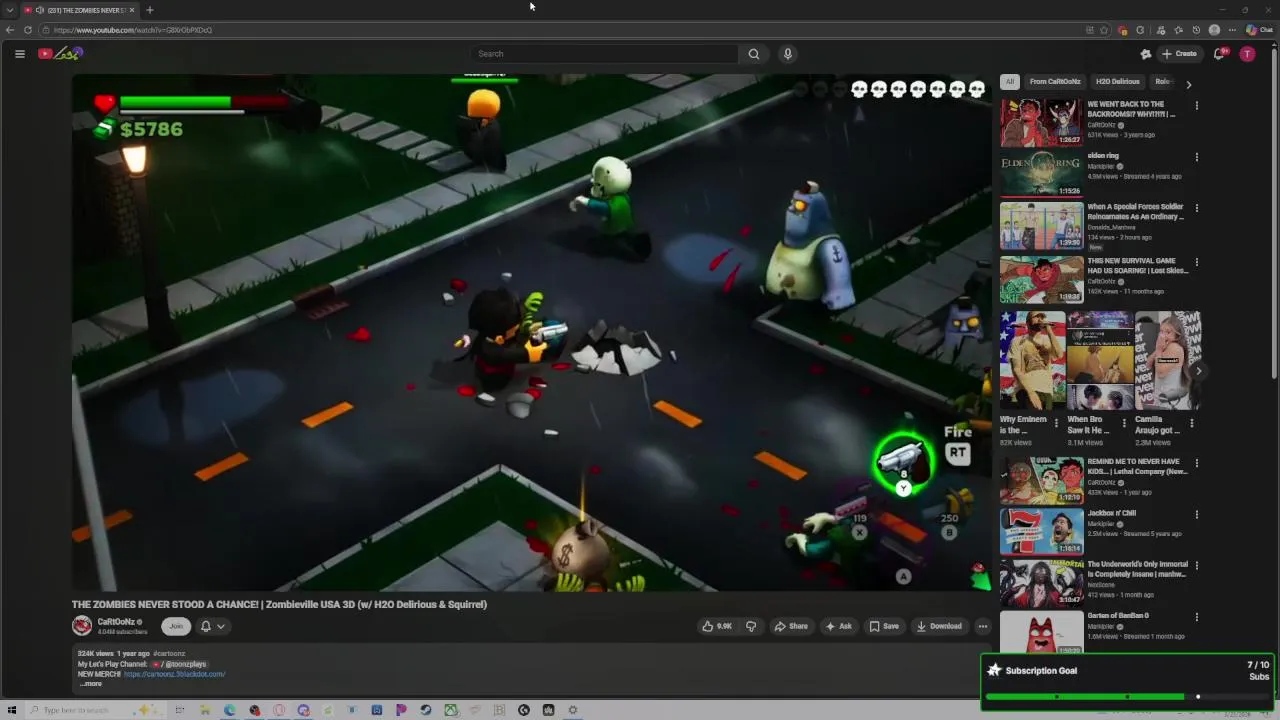Open the tab list dropdown arrow
Image resolution: width=1280 pixels, height=720 pixels.
[10, 10]
